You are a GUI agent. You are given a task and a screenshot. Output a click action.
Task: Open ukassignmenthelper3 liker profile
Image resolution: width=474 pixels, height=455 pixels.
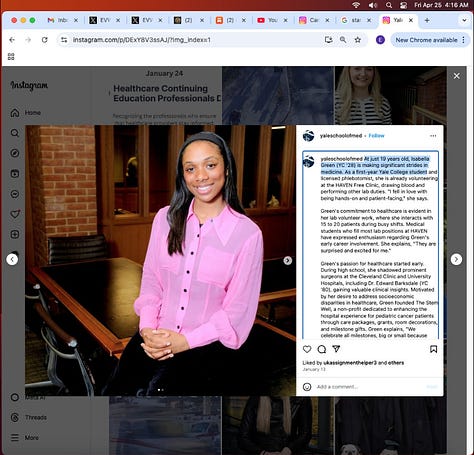(x=350, y=363)
